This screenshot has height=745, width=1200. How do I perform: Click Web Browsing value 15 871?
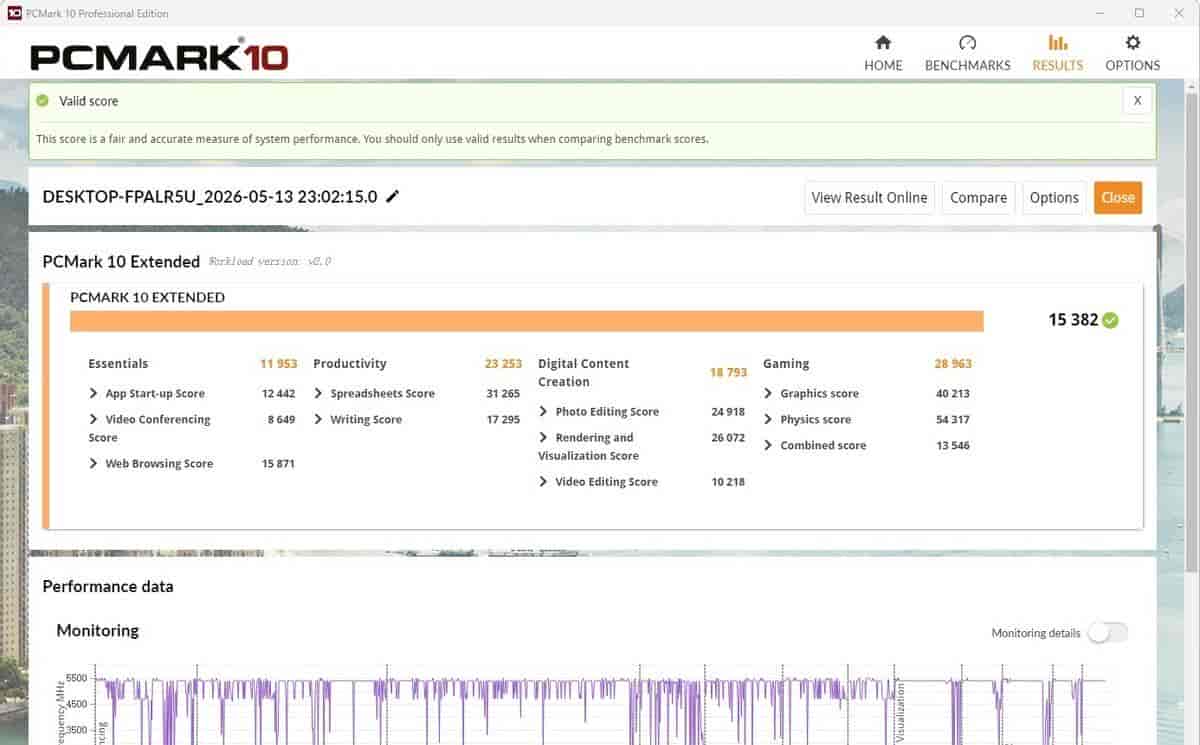(278, 464)
